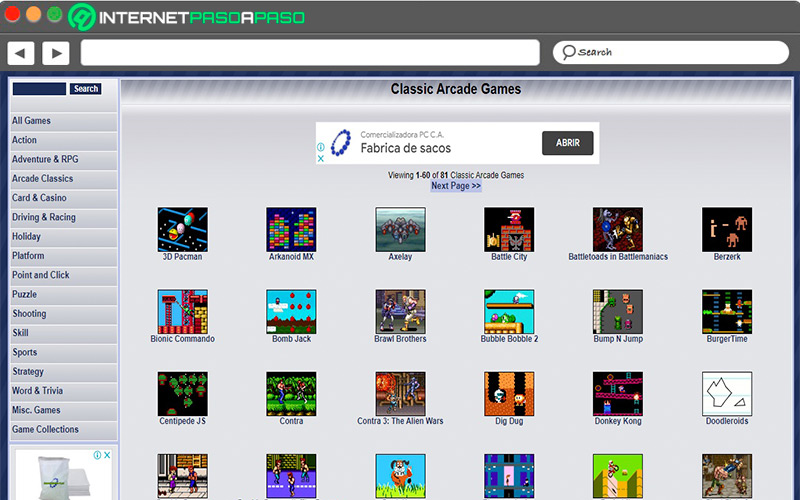The width and height of the screenshot is (800, 500).
Task: Click the duck hunt dog game thumbnail
Action: point(401,477)
